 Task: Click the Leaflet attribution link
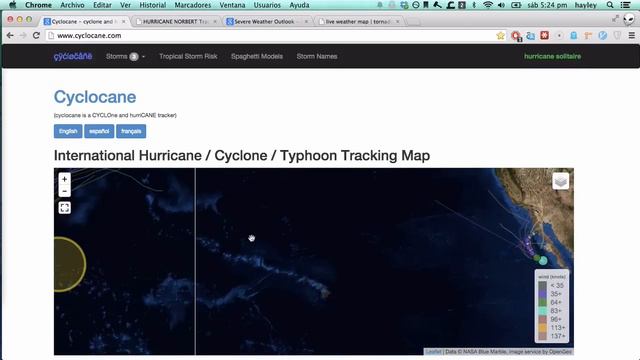[433, 351]
